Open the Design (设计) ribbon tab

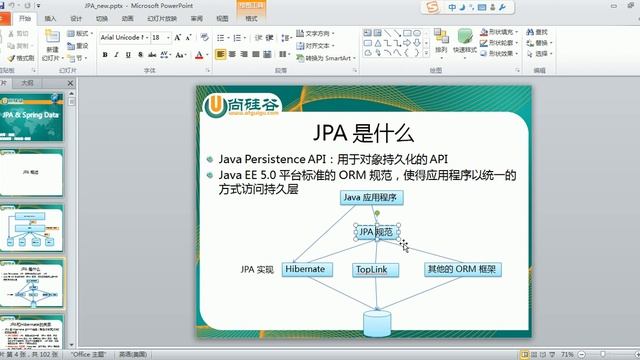76,19
